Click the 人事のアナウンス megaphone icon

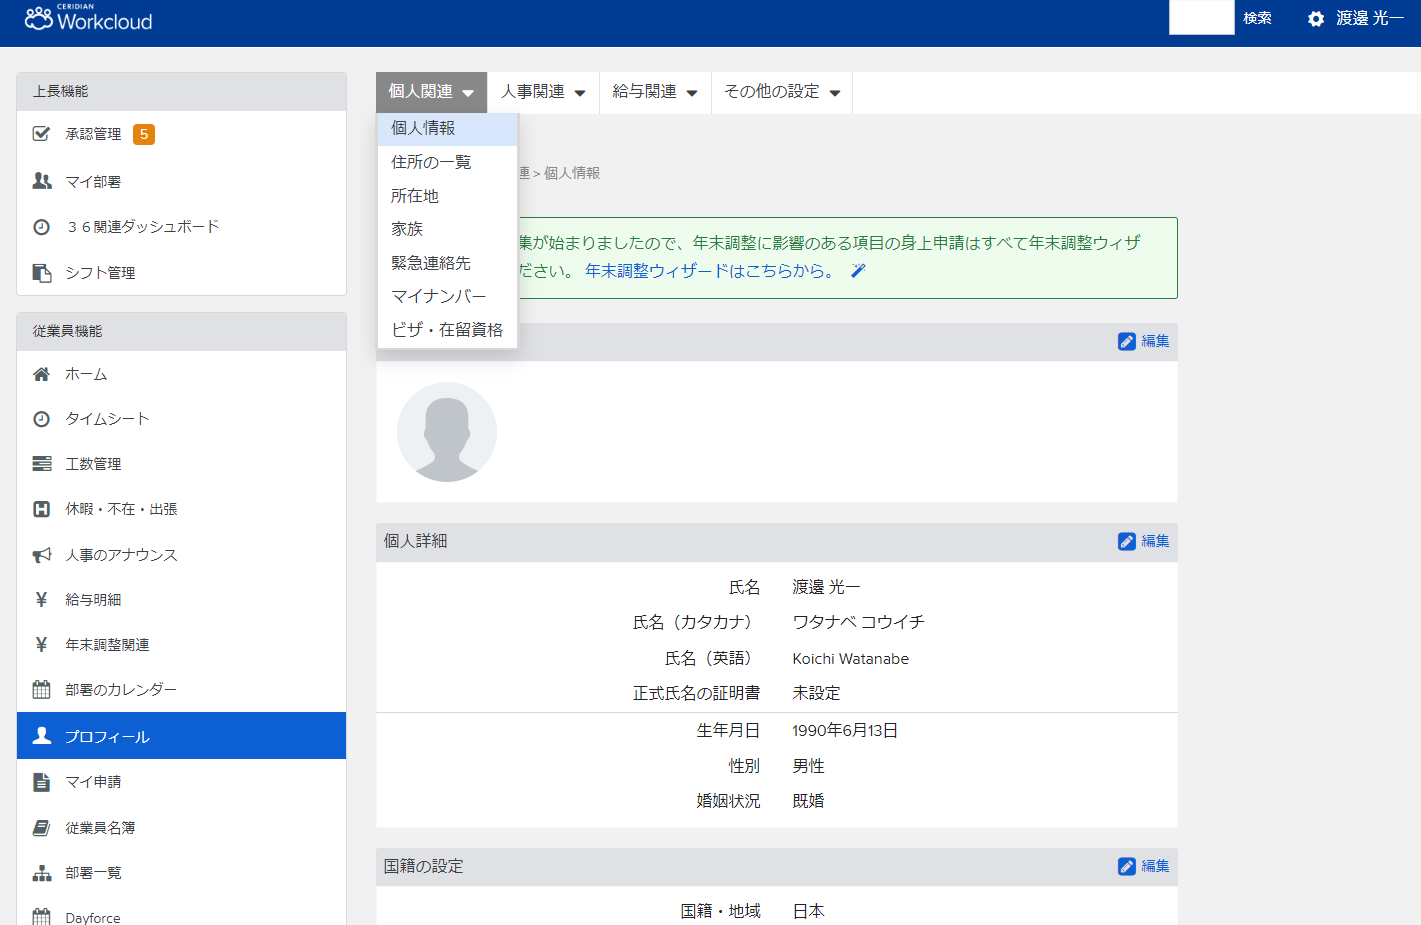click(42, 555)
